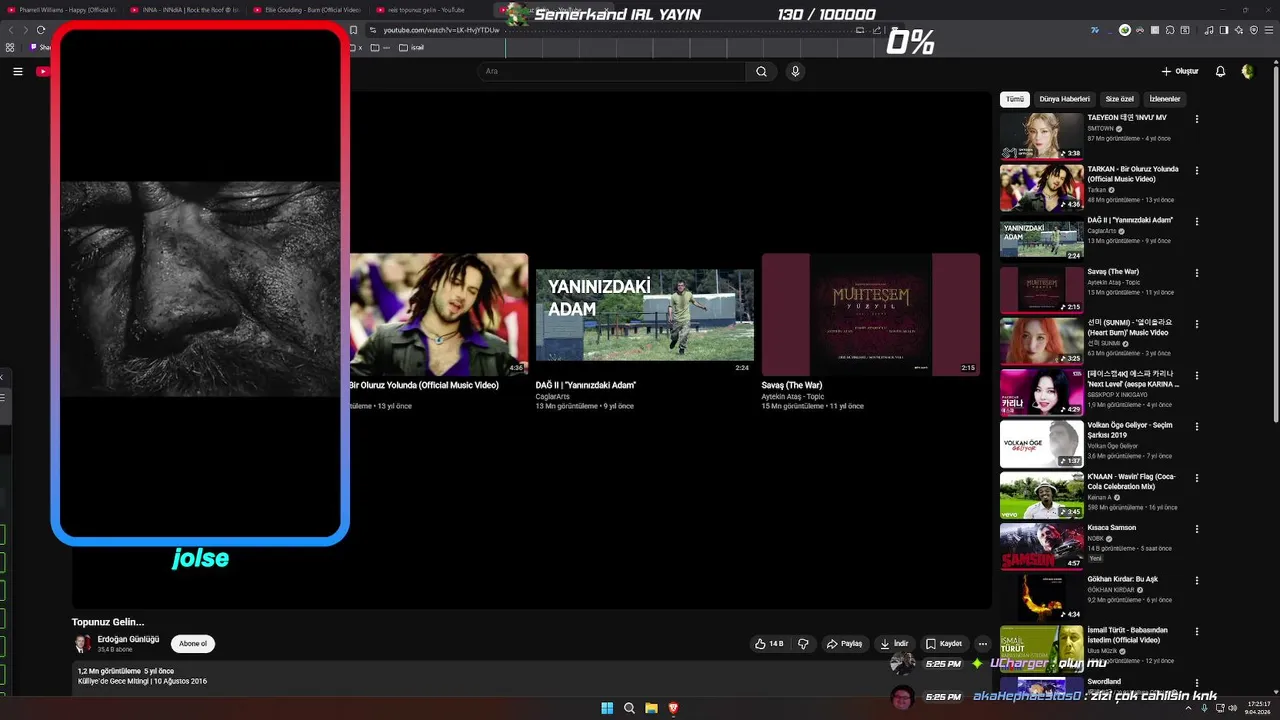This screenshot has width=1280, height=720.
Task: Open YouTube notifications bell
Action: pos(1220,71)
